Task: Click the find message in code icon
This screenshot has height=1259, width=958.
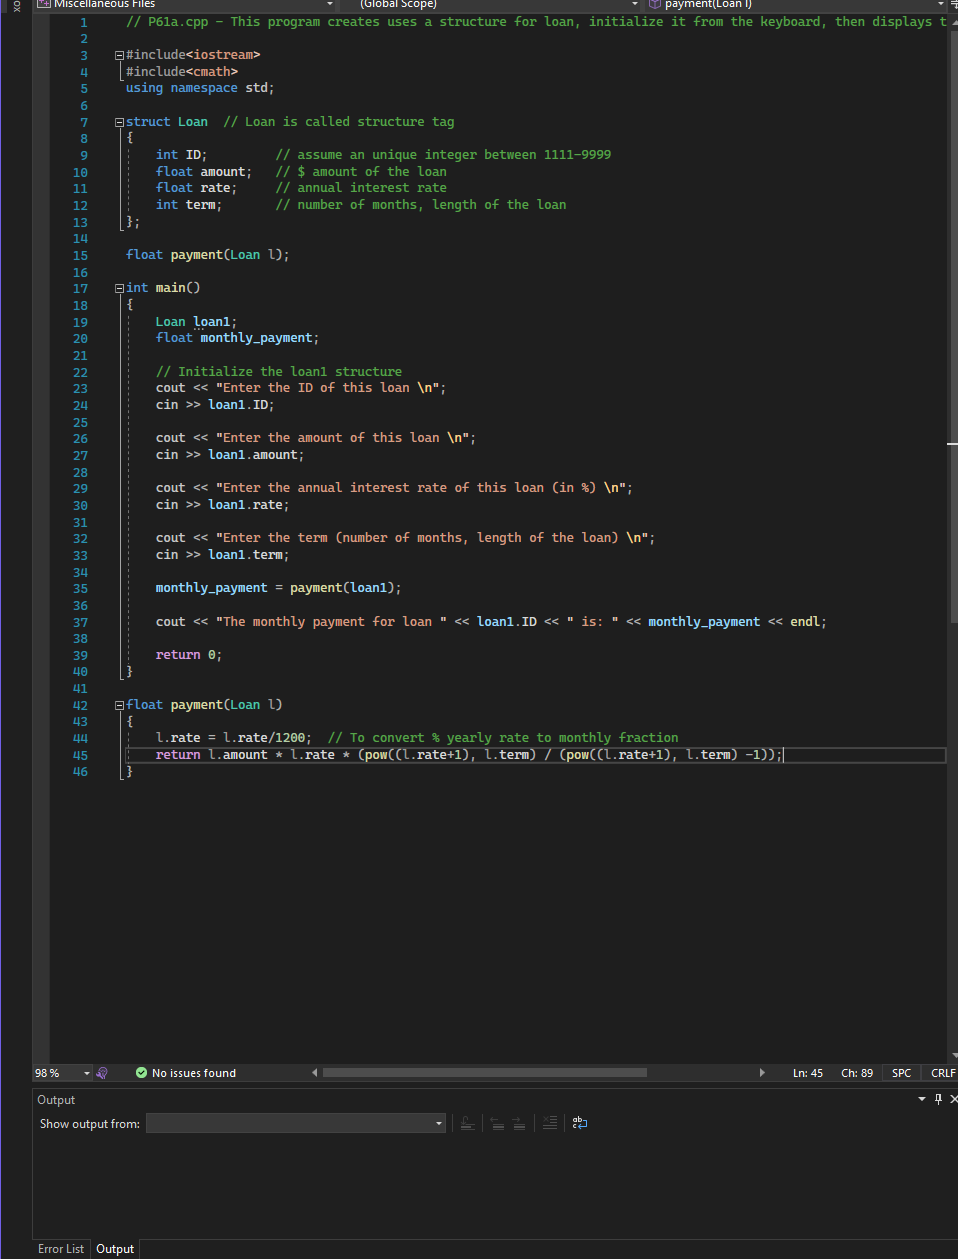Action: [467, 1123]
